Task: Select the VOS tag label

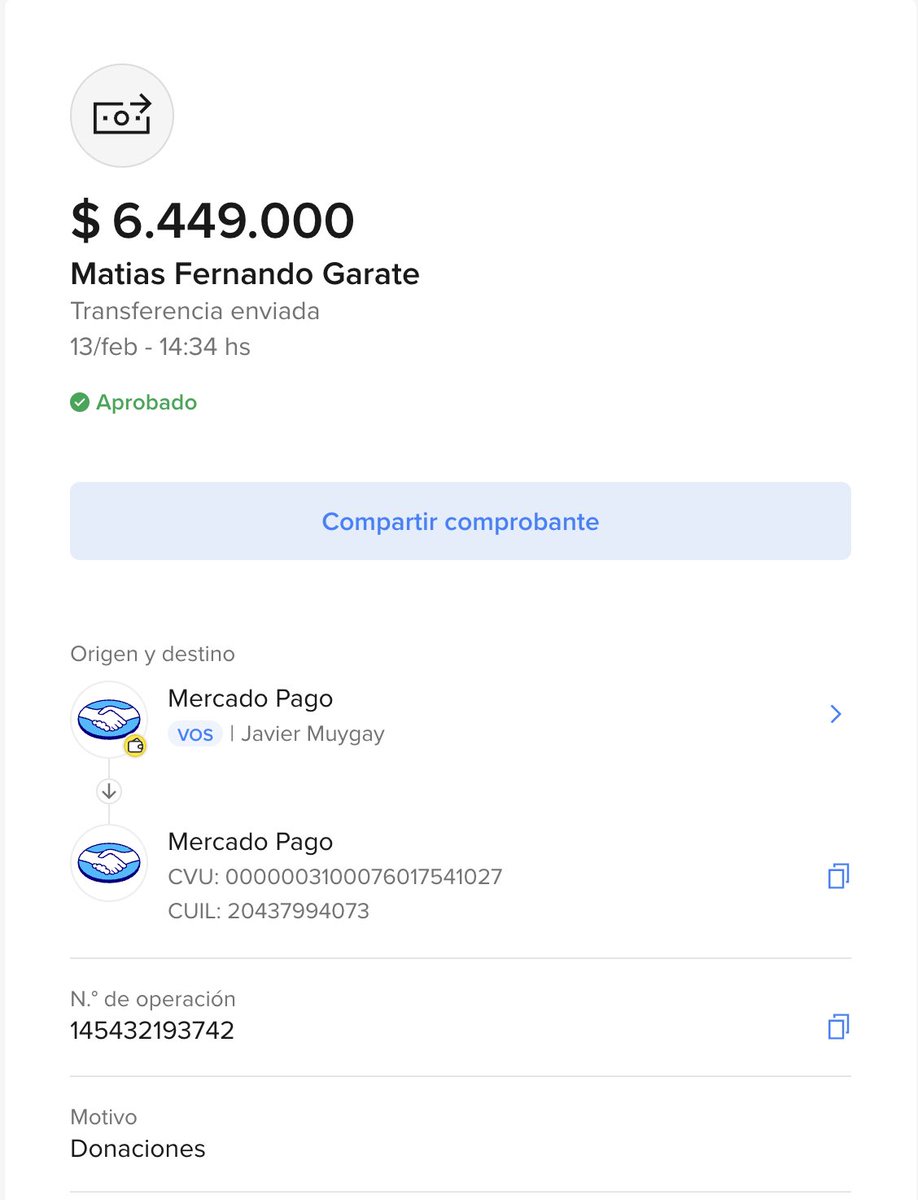Action: pos(195,734)
